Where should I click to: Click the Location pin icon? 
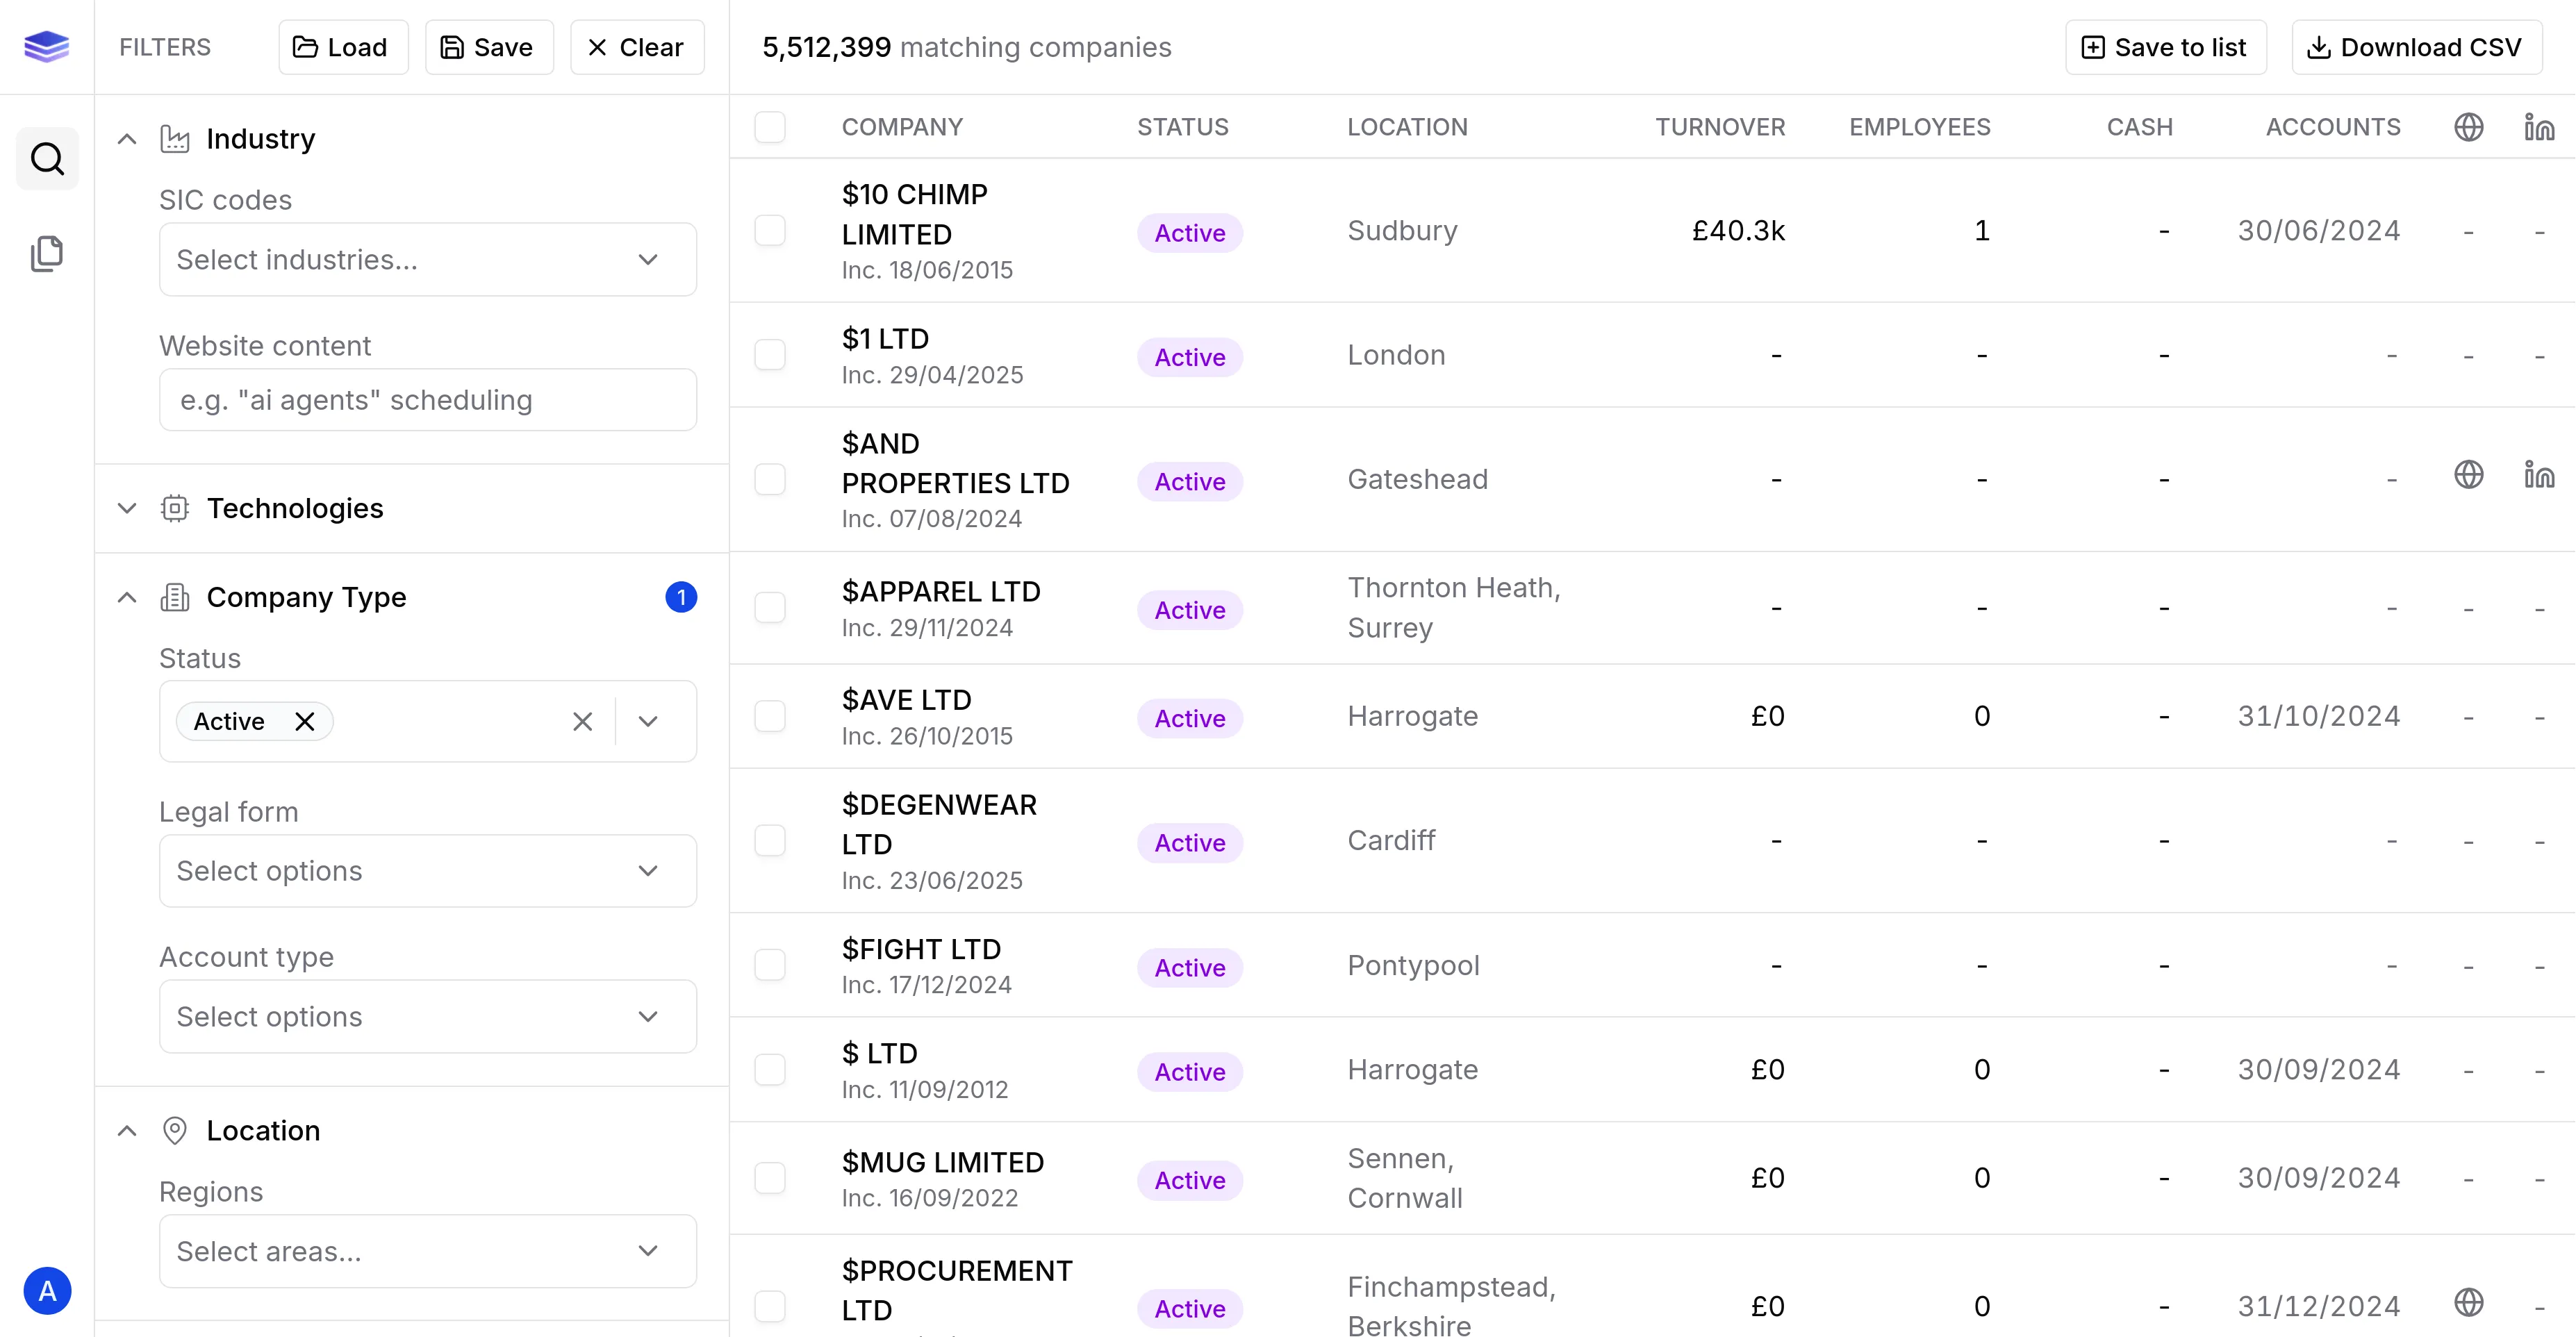[x=175, y=1130]
